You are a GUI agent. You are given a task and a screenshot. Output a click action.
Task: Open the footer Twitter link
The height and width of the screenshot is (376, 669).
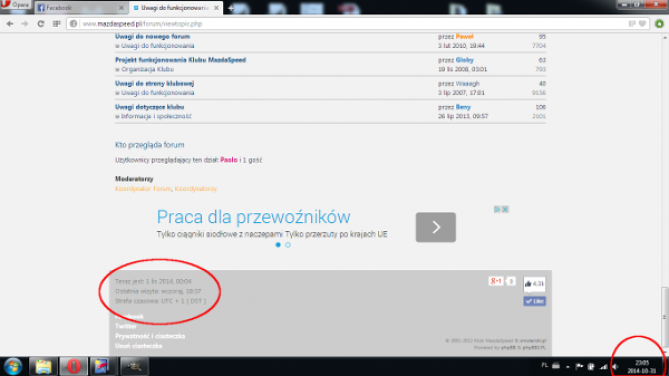[126, 326]
